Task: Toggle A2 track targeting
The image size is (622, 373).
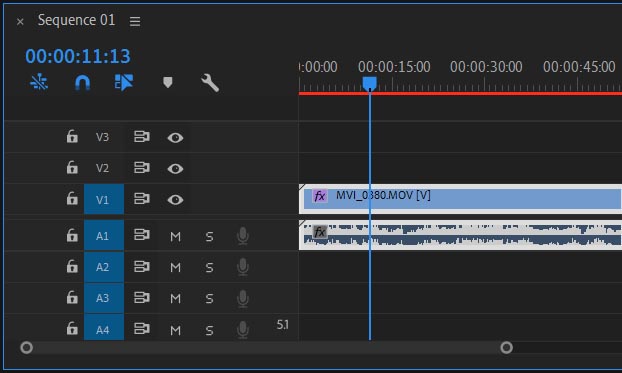Action: tap(104, 267)
